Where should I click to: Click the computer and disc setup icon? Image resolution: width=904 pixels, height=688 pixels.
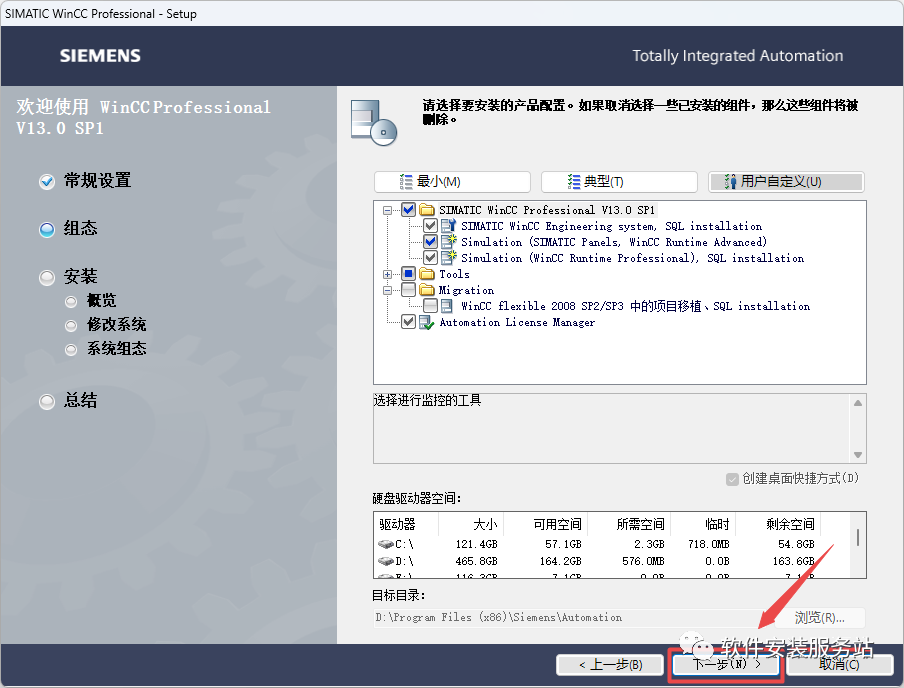[x=374, y=123]
